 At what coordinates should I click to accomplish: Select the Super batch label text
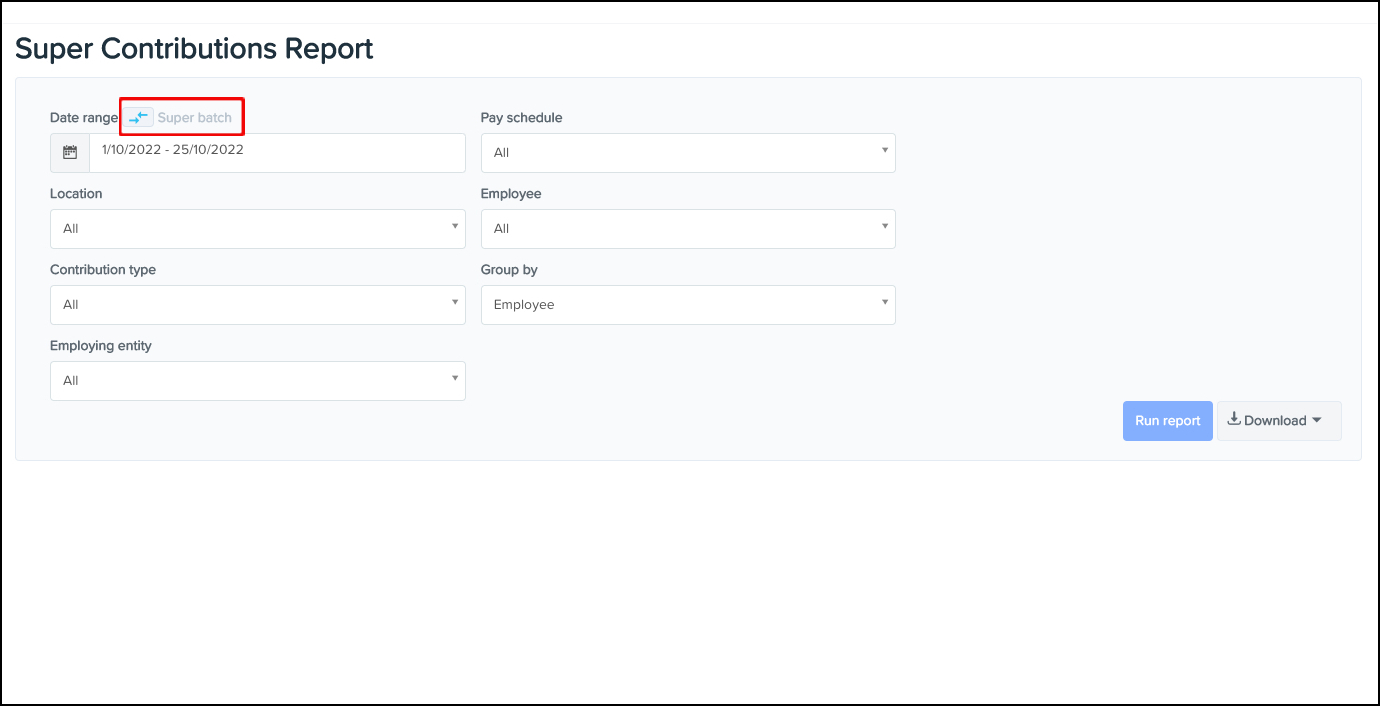pyautogui.click(x=195, y=118)
